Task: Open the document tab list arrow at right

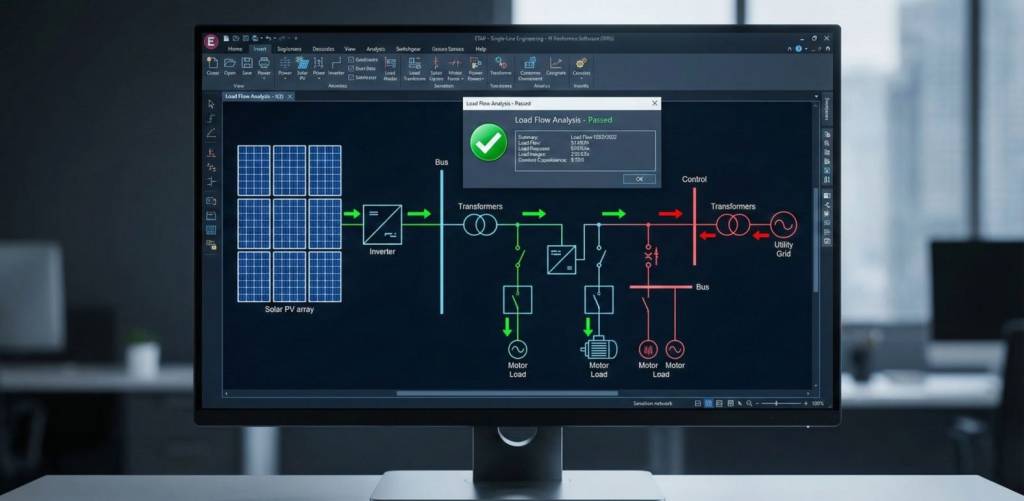Action: coord(816,96)
